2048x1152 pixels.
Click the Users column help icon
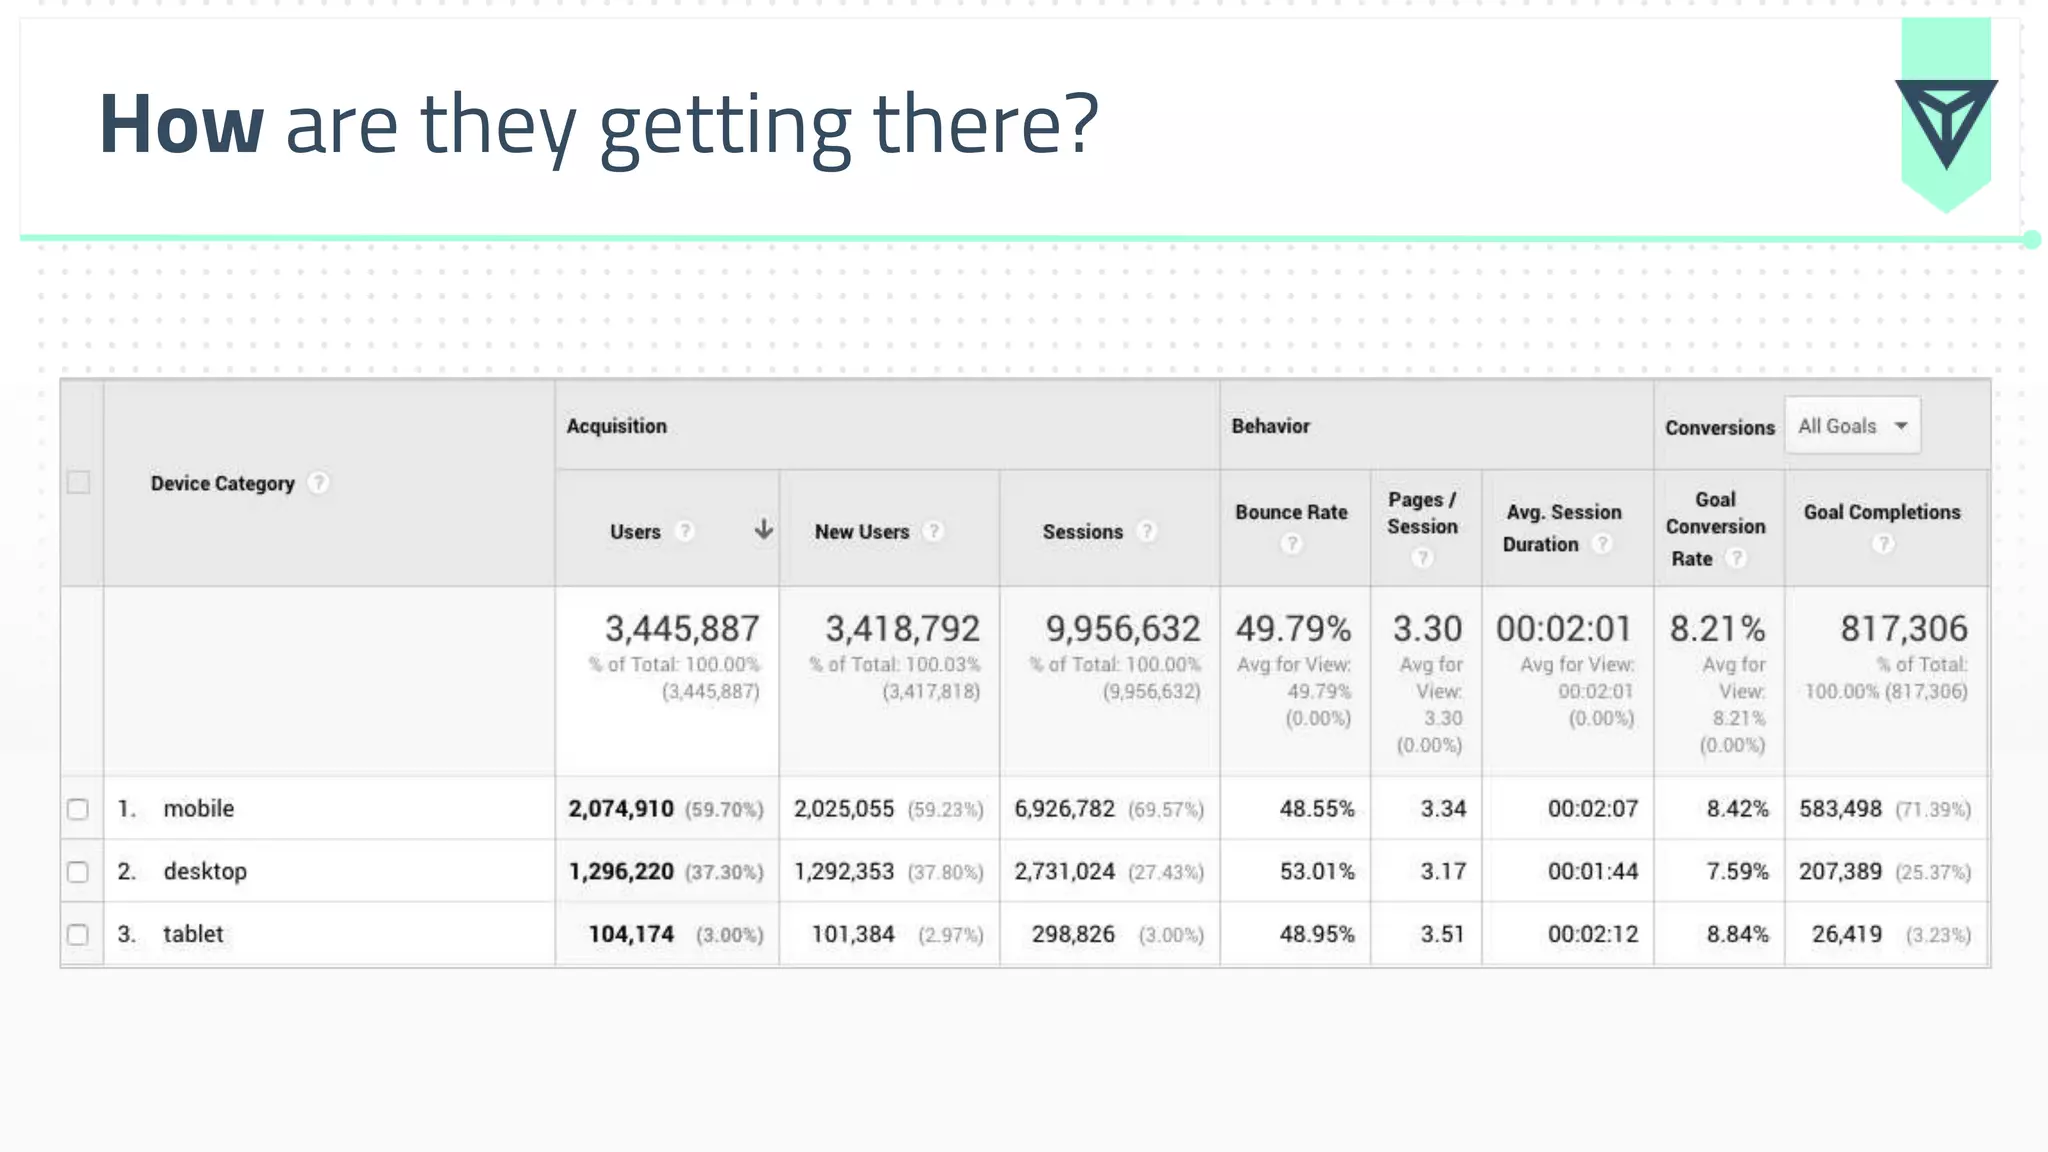point(685,531)
